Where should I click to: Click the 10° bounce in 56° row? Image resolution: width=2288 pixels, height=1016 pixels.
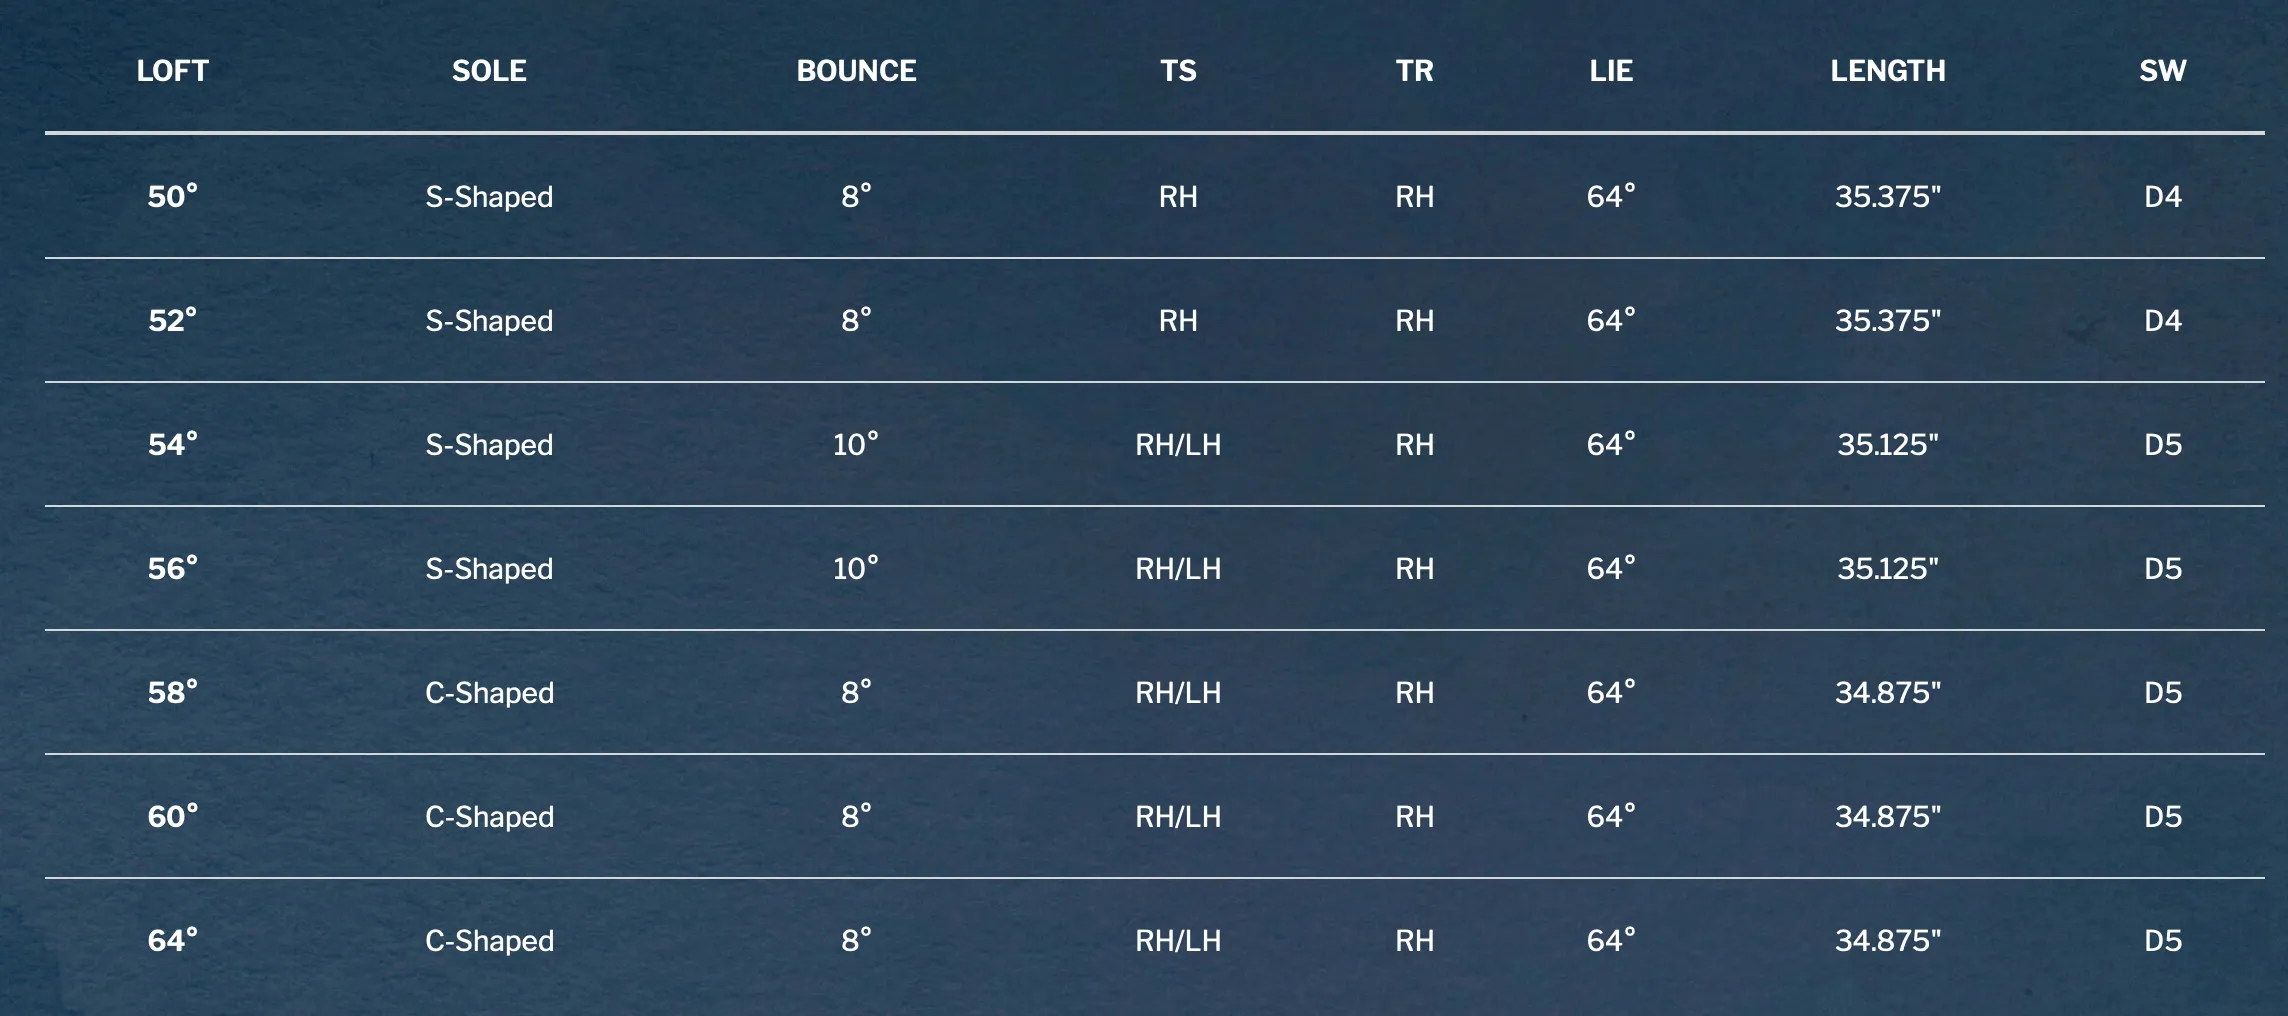tap(856, 568)
